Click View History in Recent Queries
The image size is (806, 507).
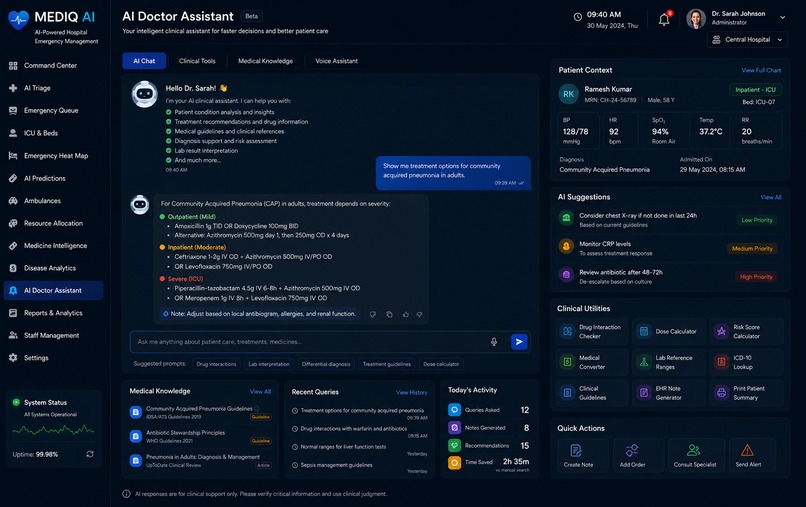[411, 392]
